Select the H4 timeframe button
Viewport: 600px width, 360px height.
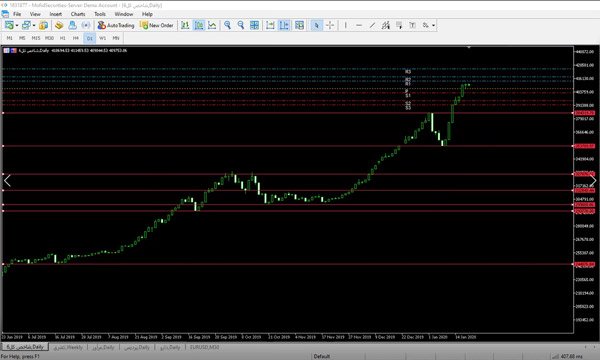(x=76, y=38)
